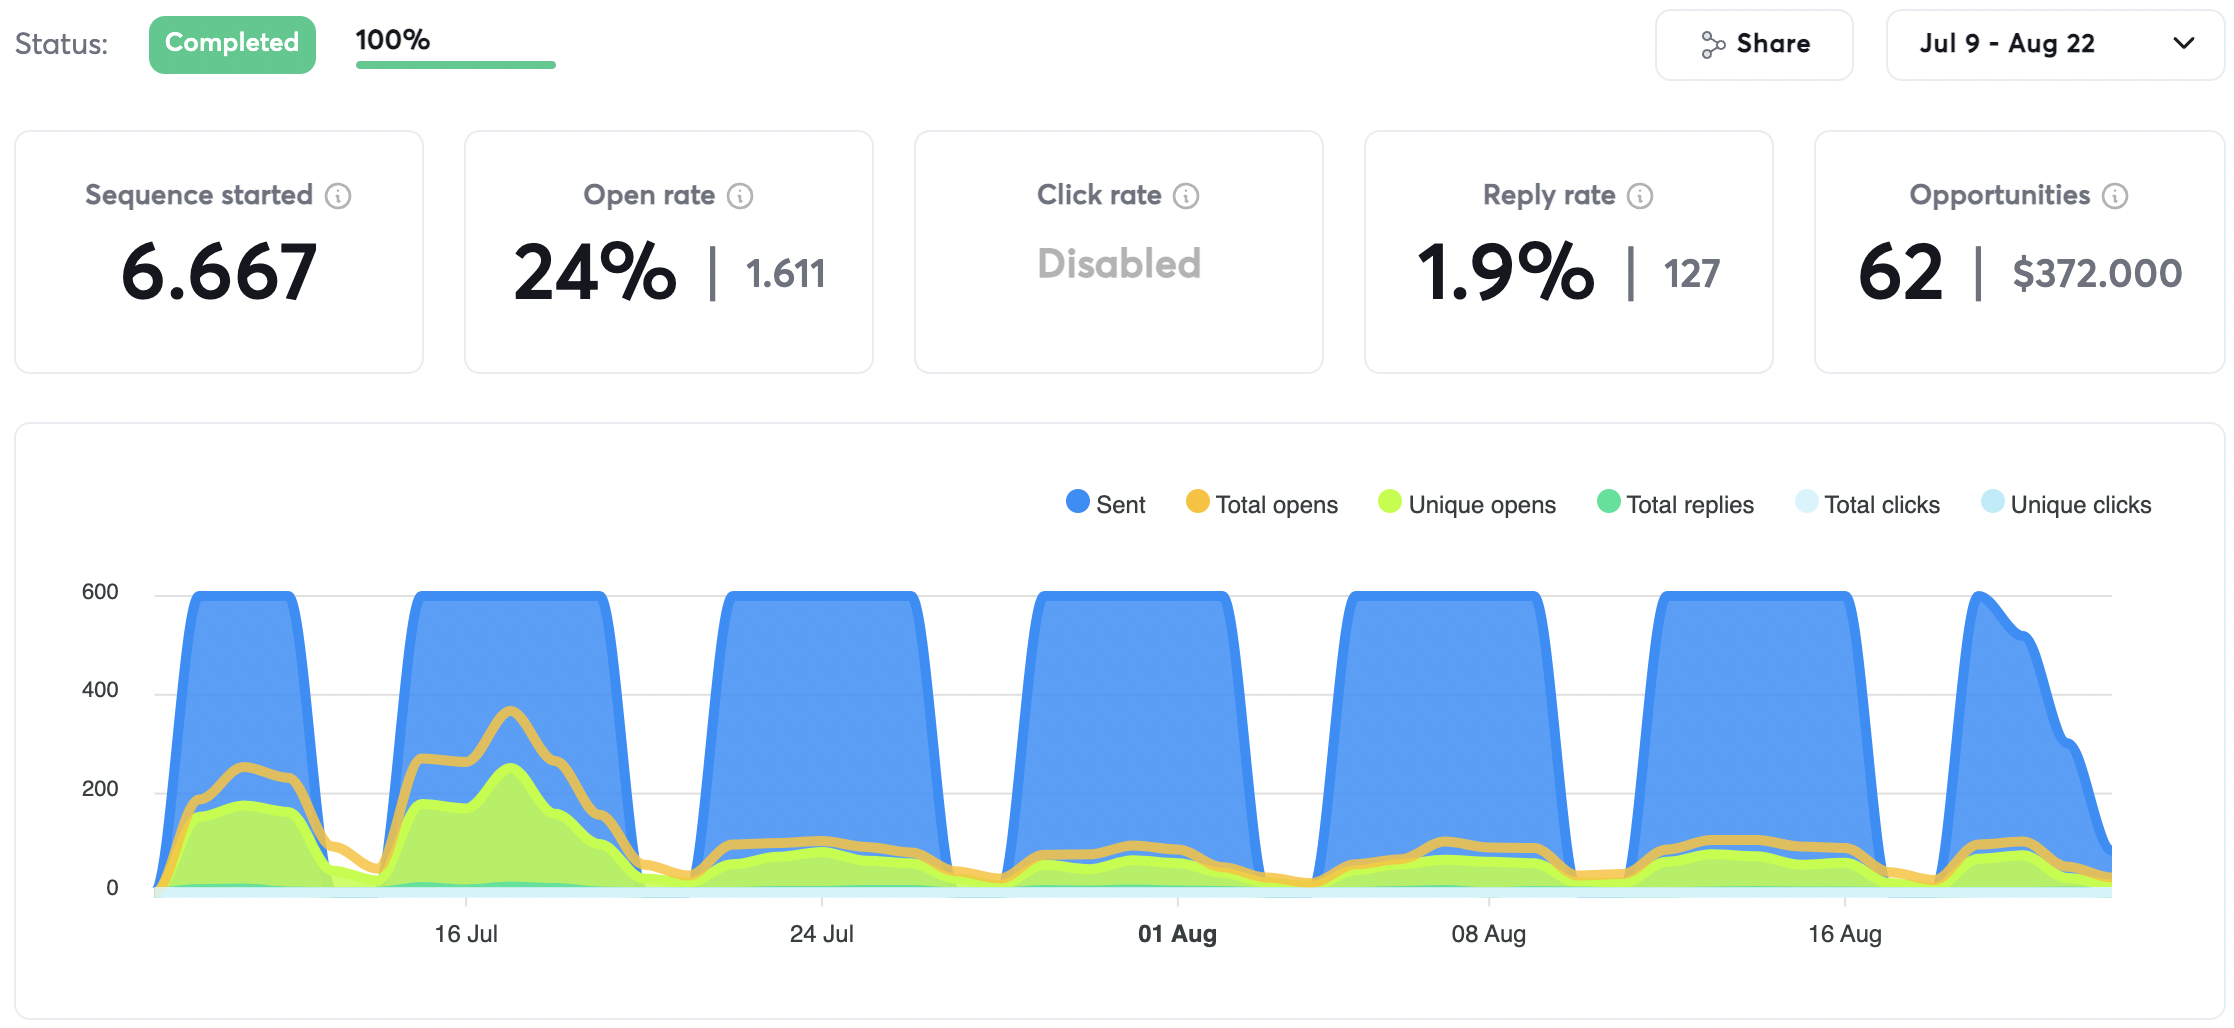This screenshot has width=2234, height=1028.
Task: Click the Opportunities info icon
Action: tap(2115, 196)
